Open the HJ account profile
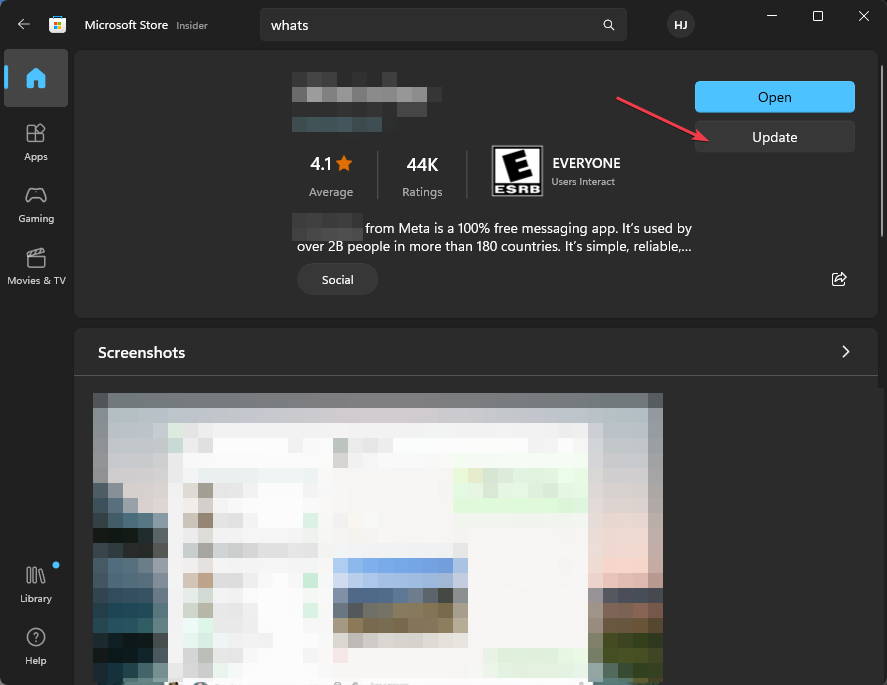Viewport: 887px width, 685px height. point(681,25)
